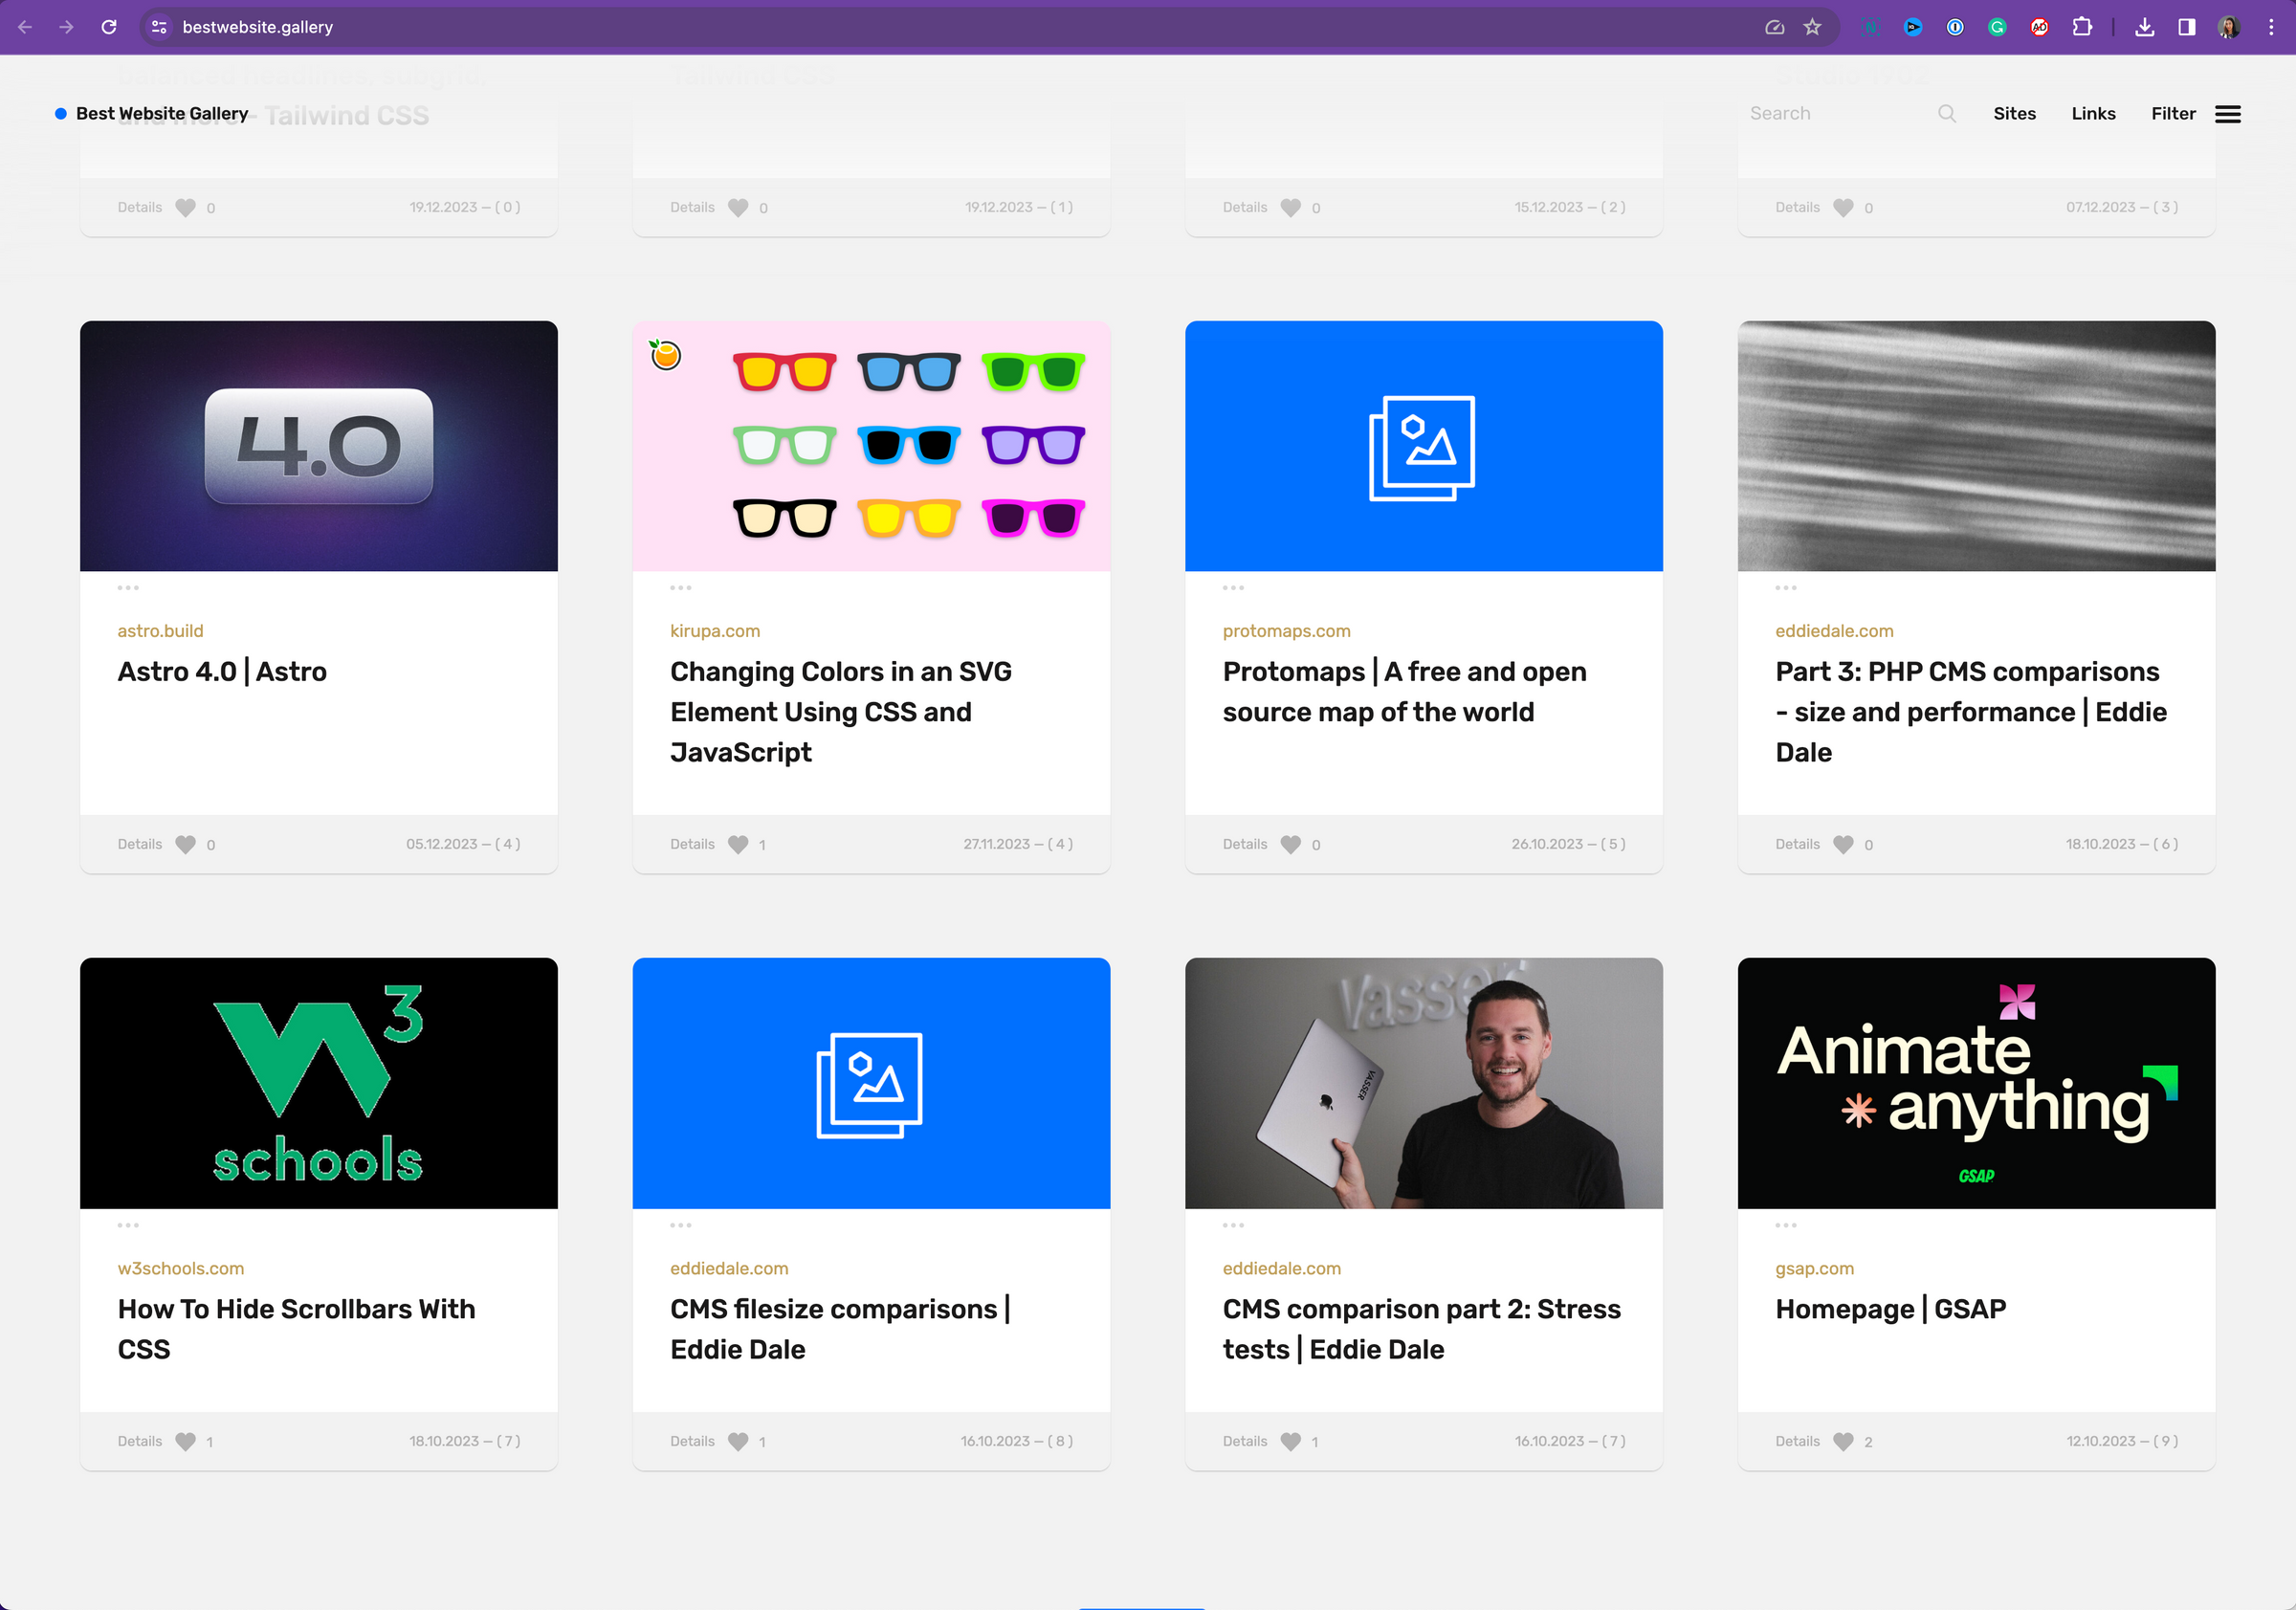The height and width of the screenshot is (1610, 2296).
Task: Switch to the Links section
Action: 2093,113
